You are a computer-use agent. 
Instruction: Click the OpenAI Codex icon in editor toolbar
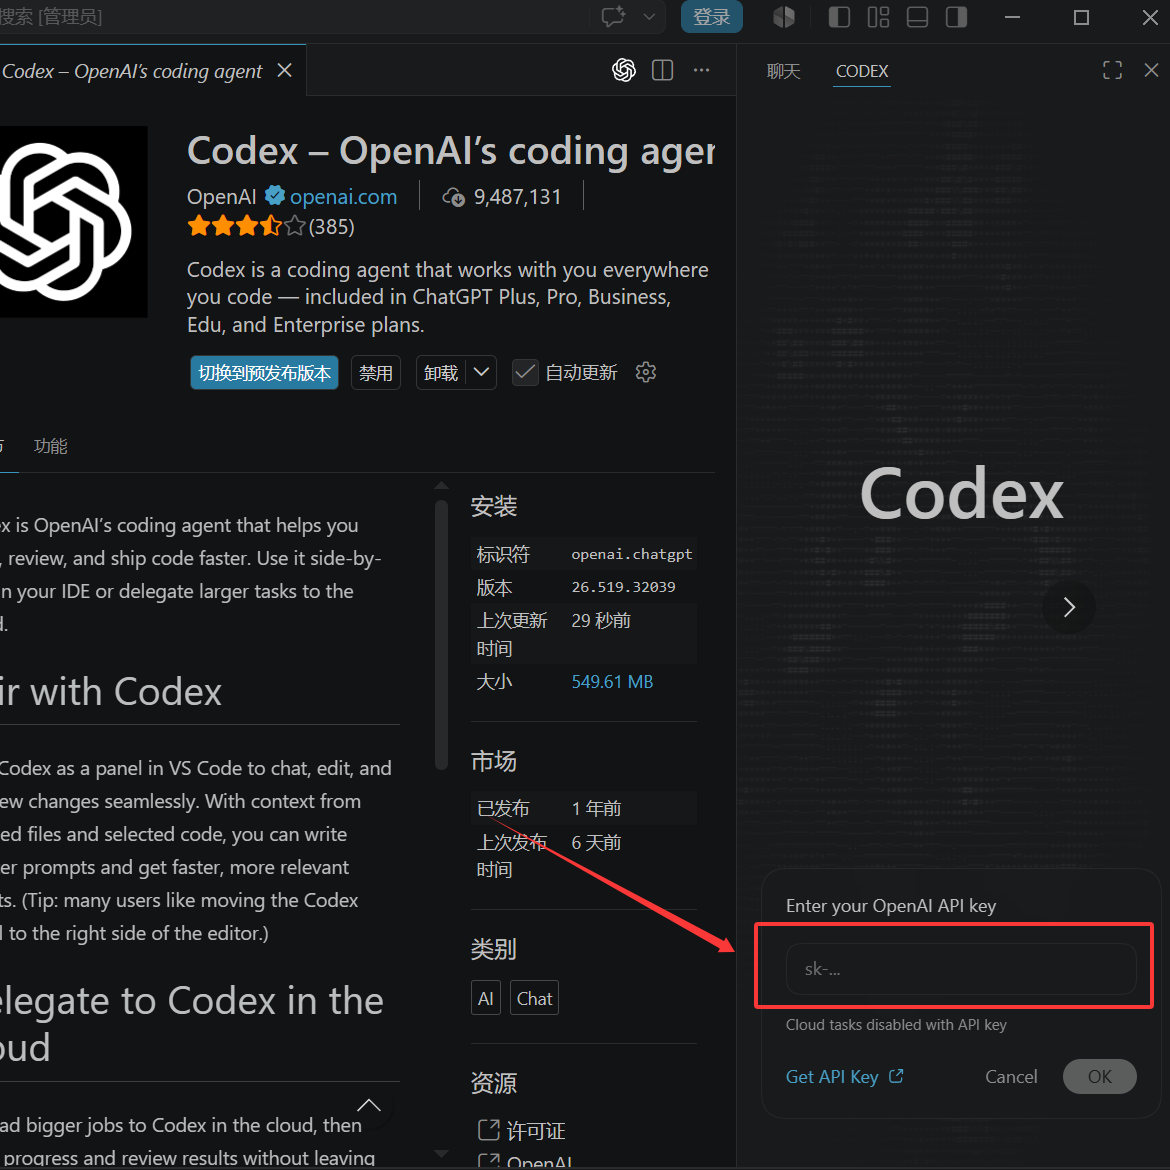coord(624,70)
